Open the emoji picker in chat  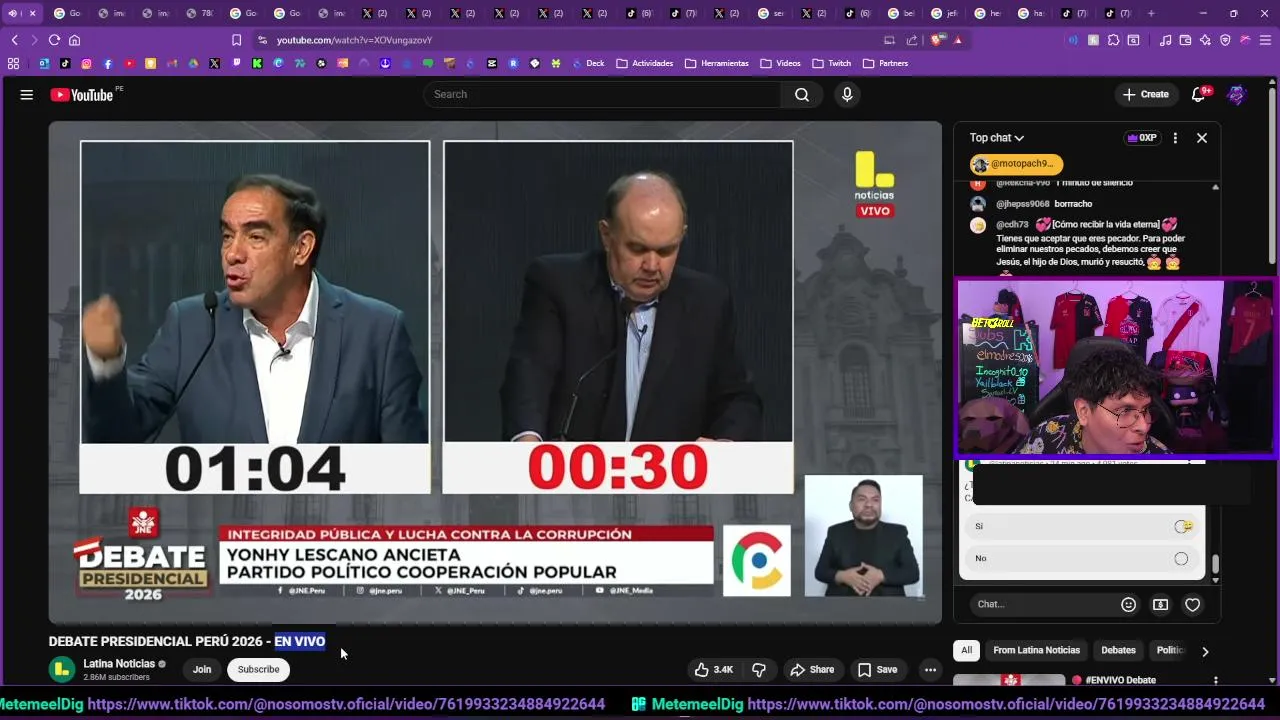pyautogui.click(x=1128, y=604)
